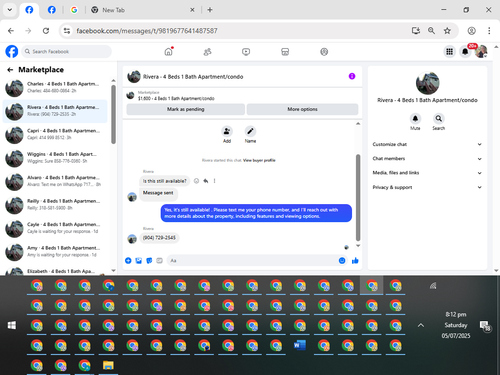This screenshot has width=500, height=375.
Task: Open the Windows notification center icon
Action: coord(485,326)
